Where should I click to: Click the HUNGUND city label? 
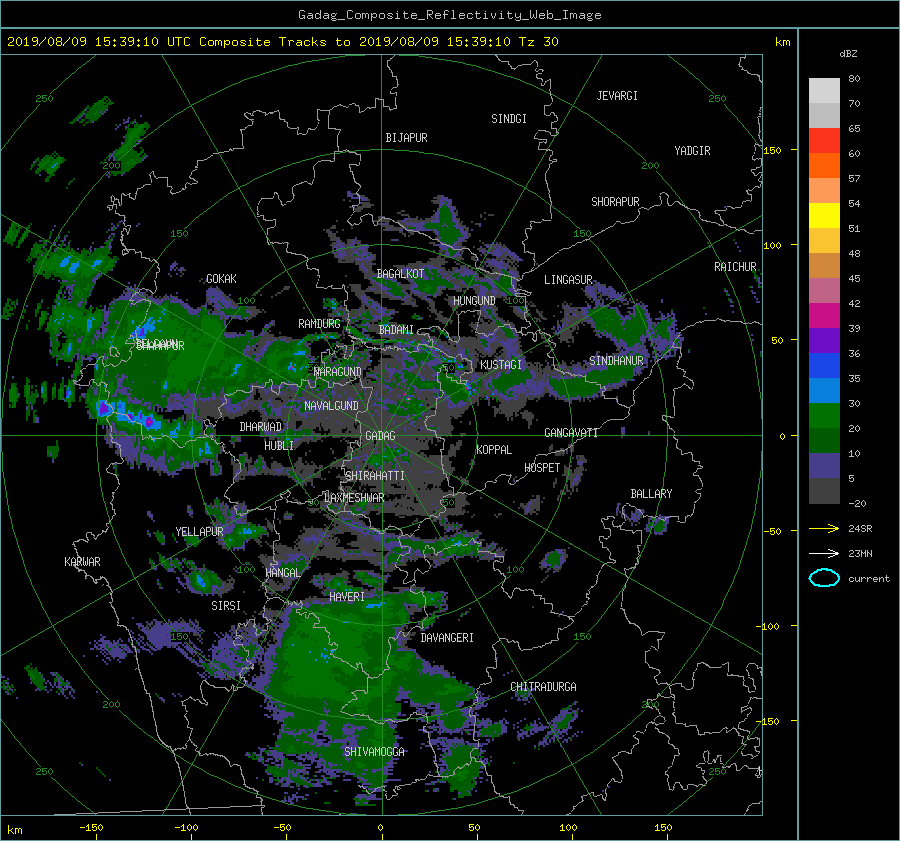pos(474,301)
